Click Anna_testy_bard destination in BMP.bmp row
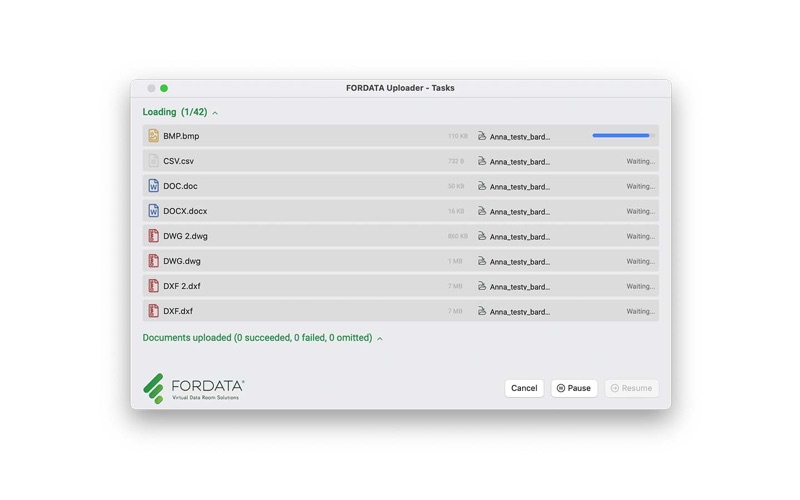The height and width of the screenshot is (500, 800). [x=520, y=137]
